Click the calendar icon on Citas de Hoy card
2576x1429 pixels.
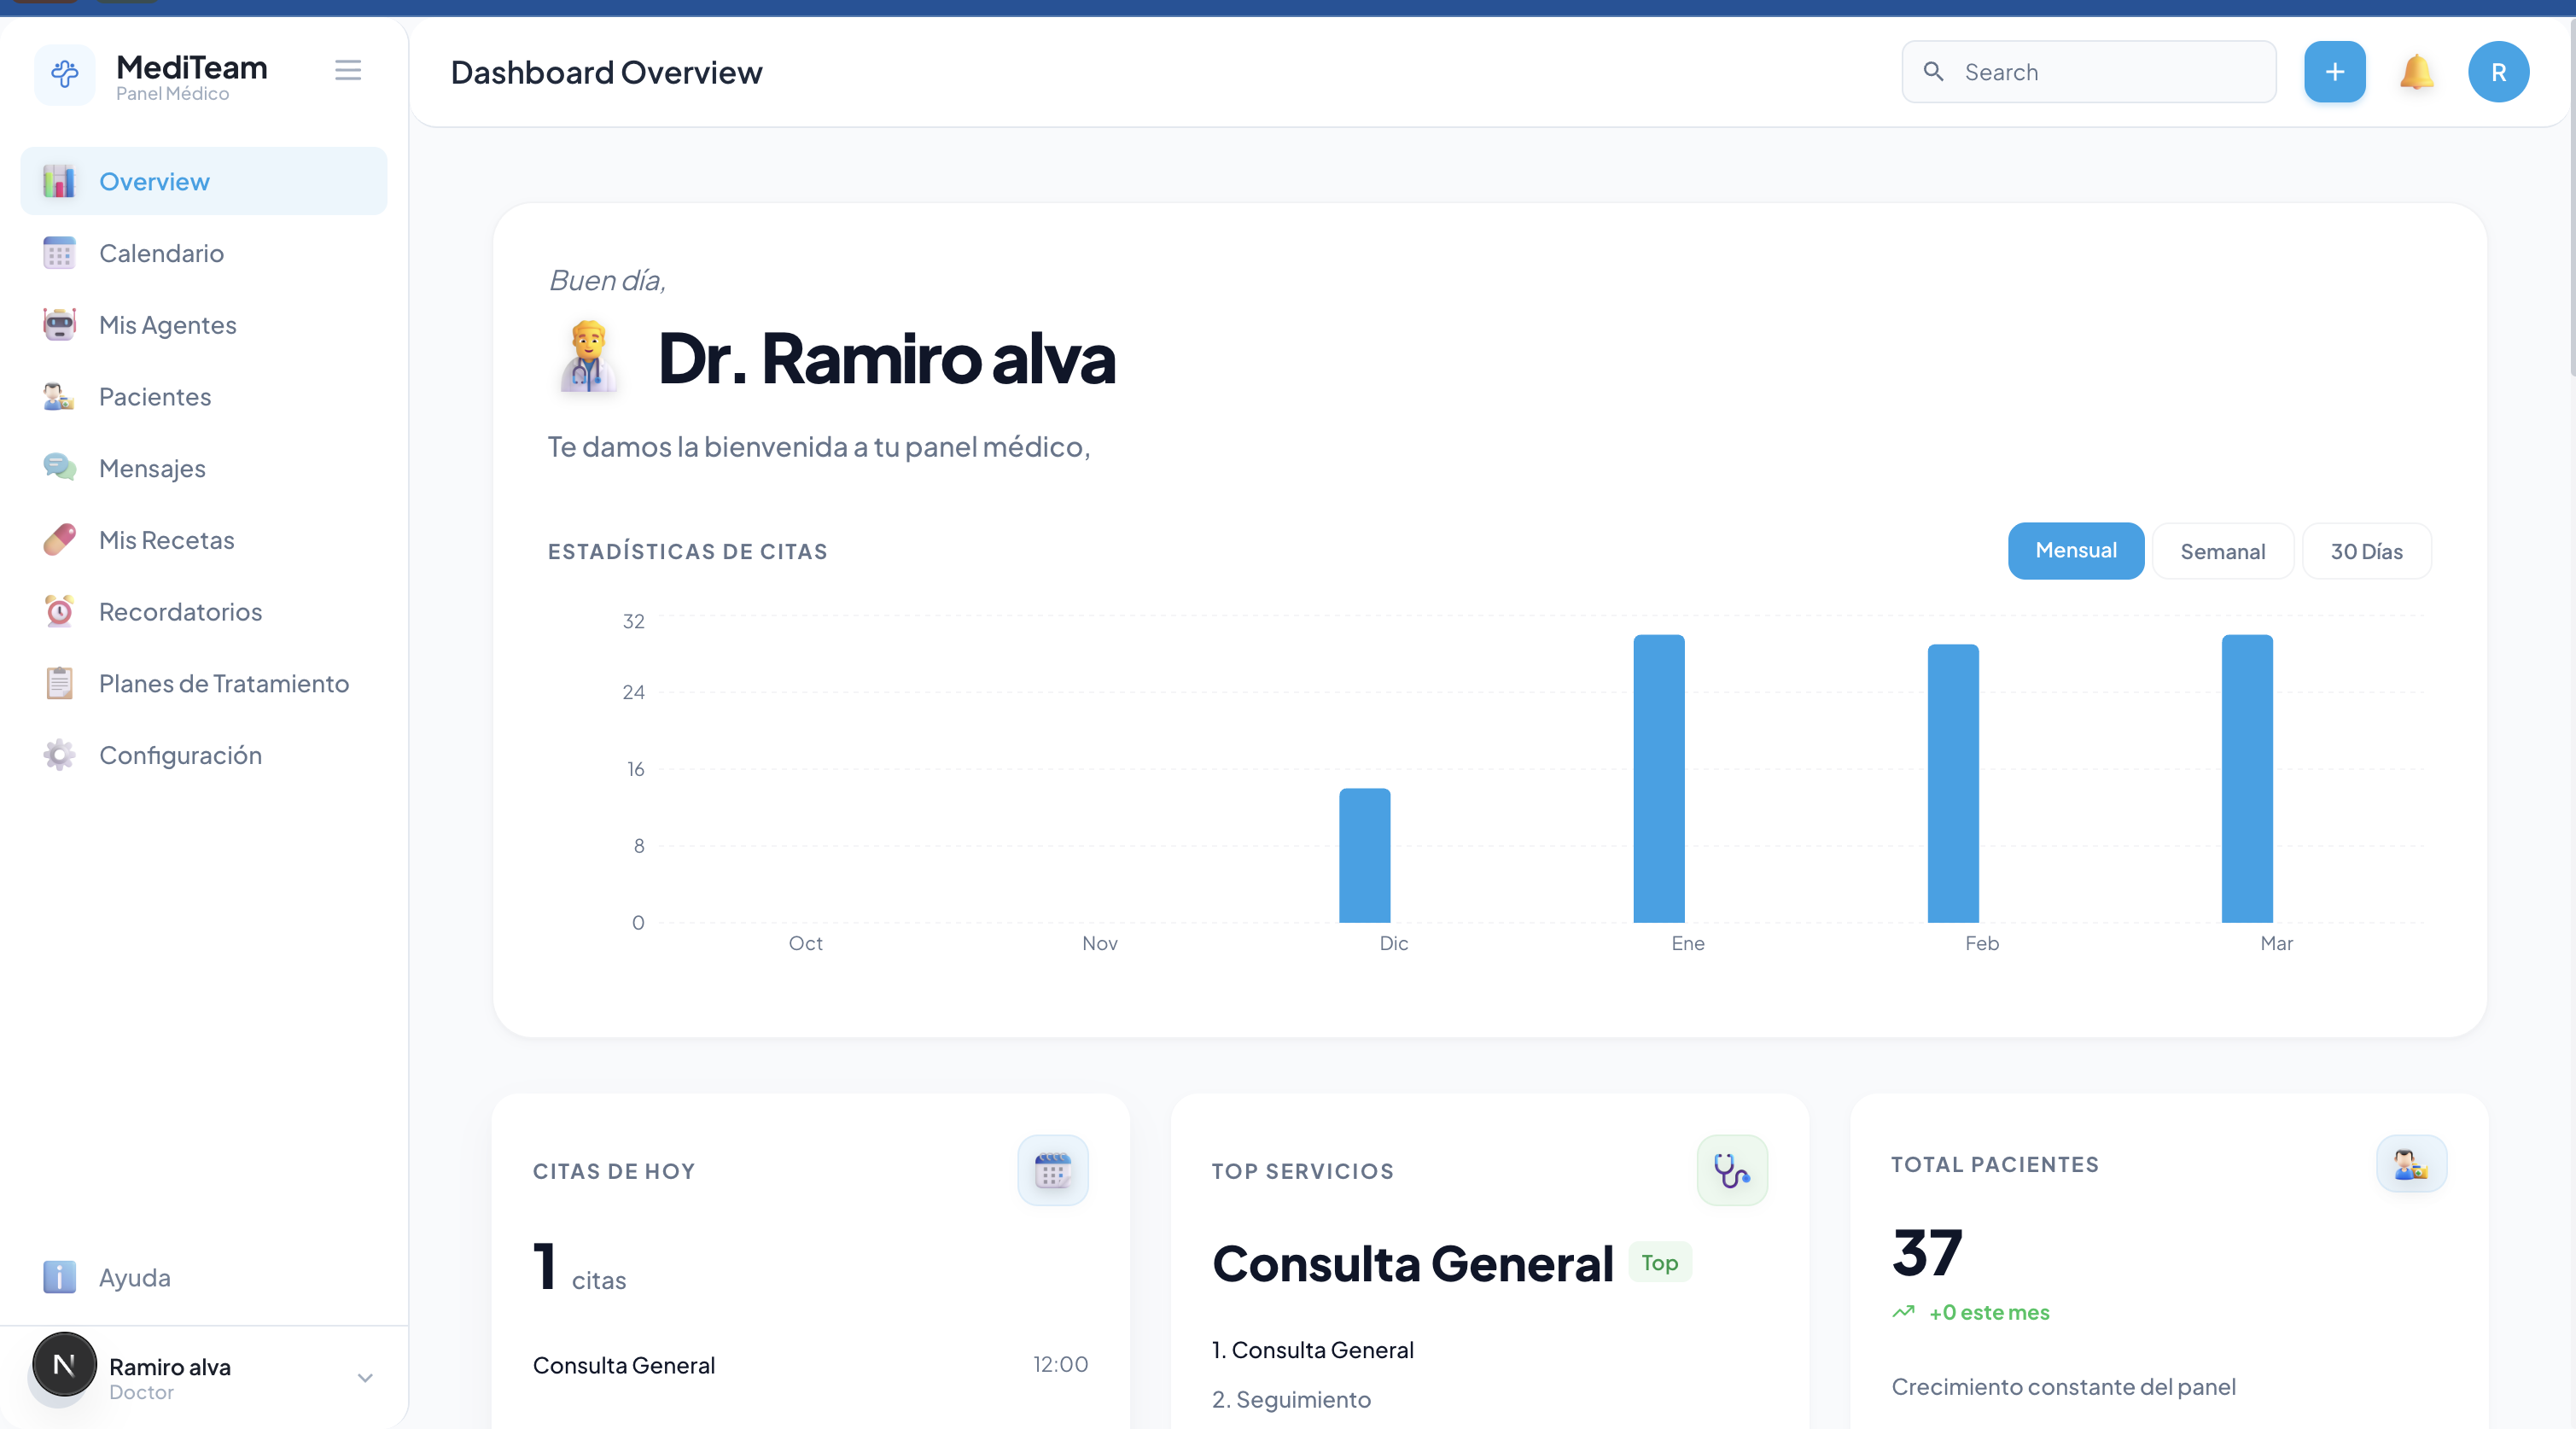(x=1052, y=1170)
